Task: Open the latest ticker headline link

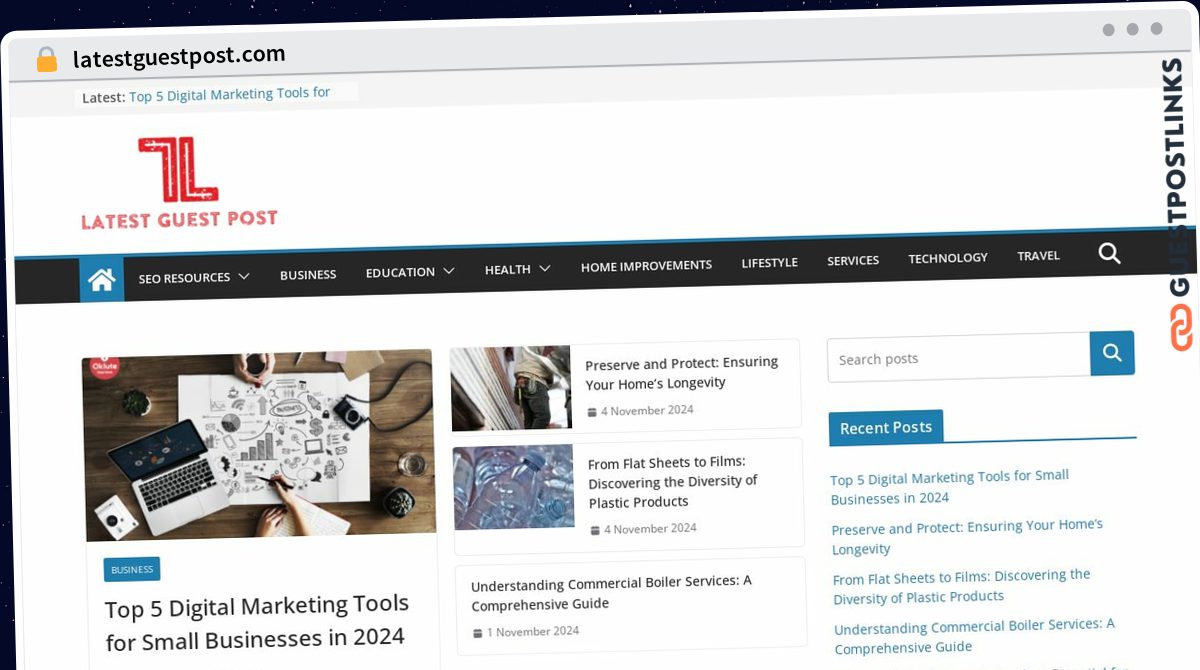Action: [229, 95]
